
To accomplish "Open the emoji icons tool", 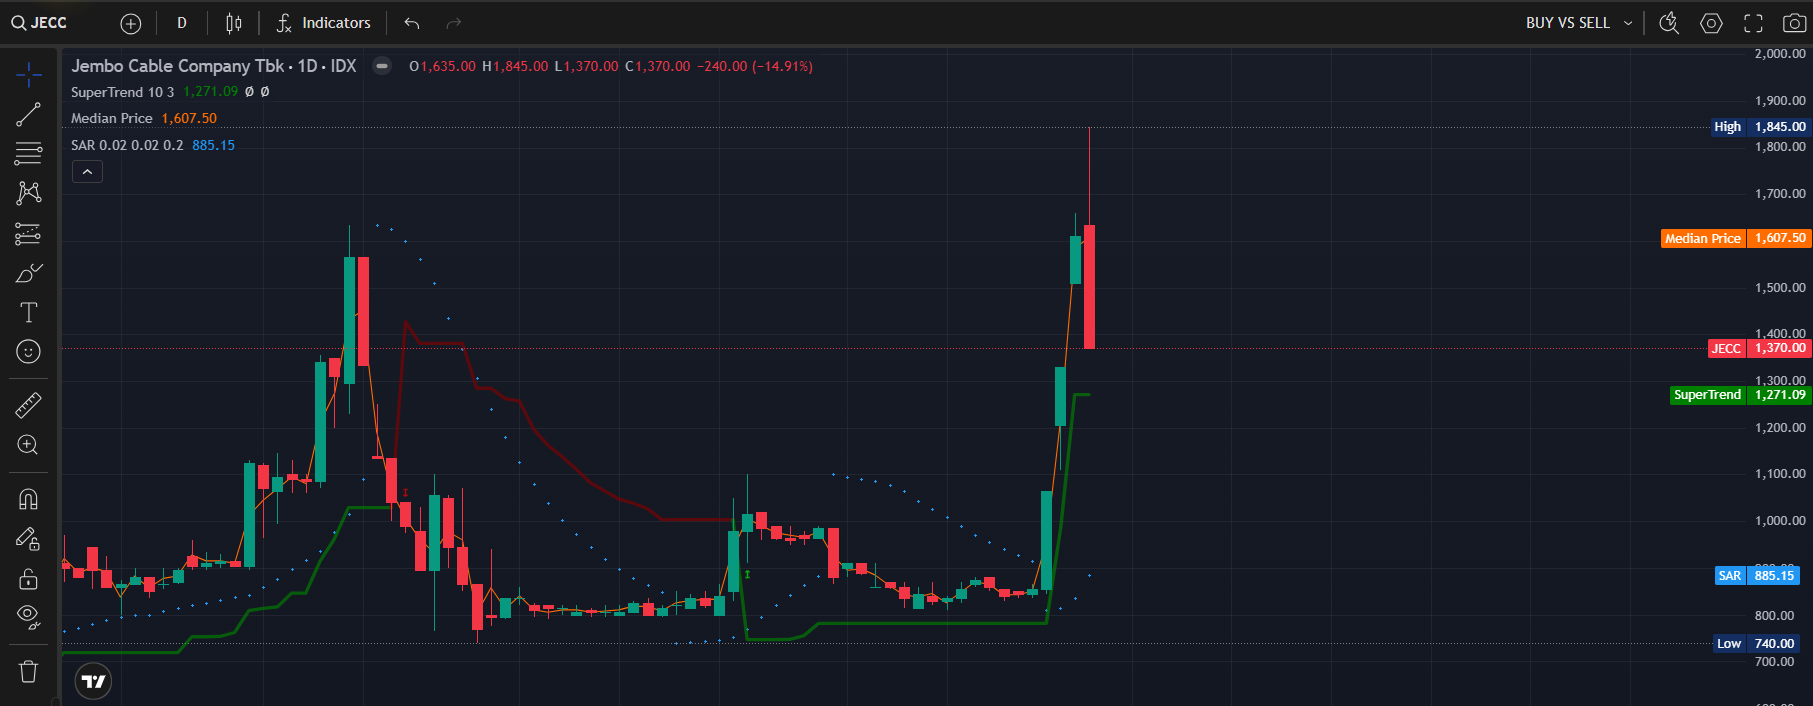I will click(28, 352).
